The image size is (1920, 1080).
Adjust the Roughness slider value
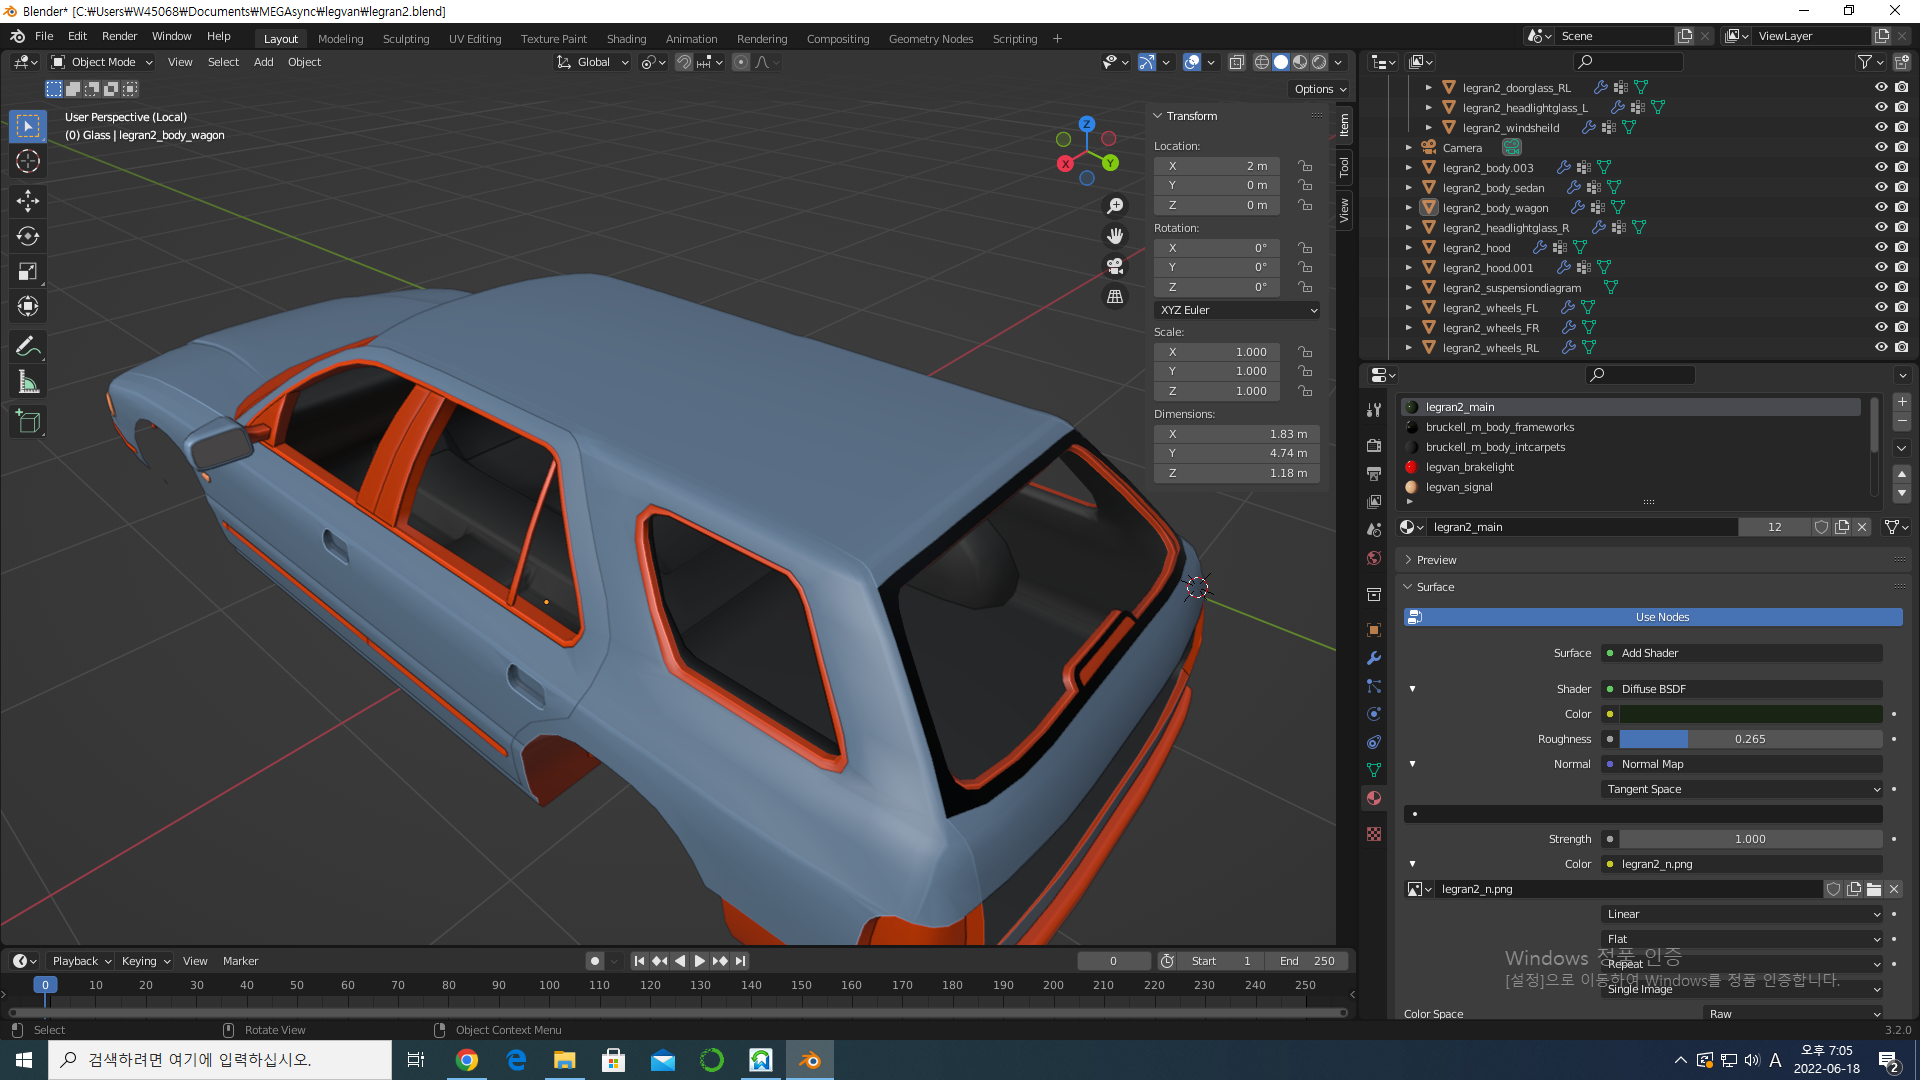click(1749, 739)
